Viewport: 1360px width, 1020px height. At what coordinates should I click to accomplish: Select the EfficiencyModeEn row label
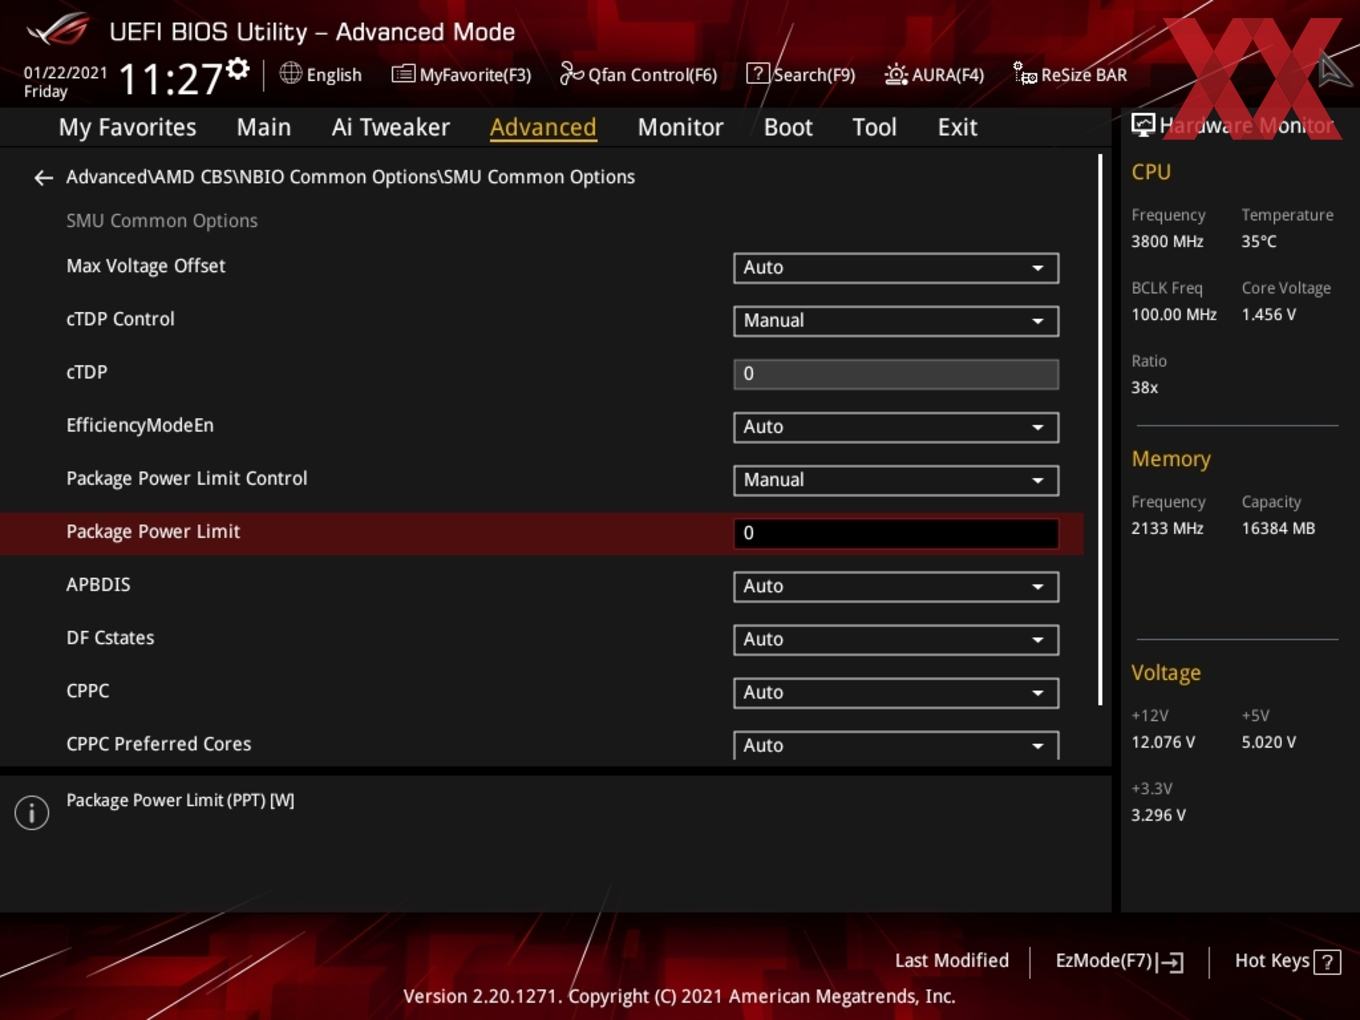tap(140, 426)
